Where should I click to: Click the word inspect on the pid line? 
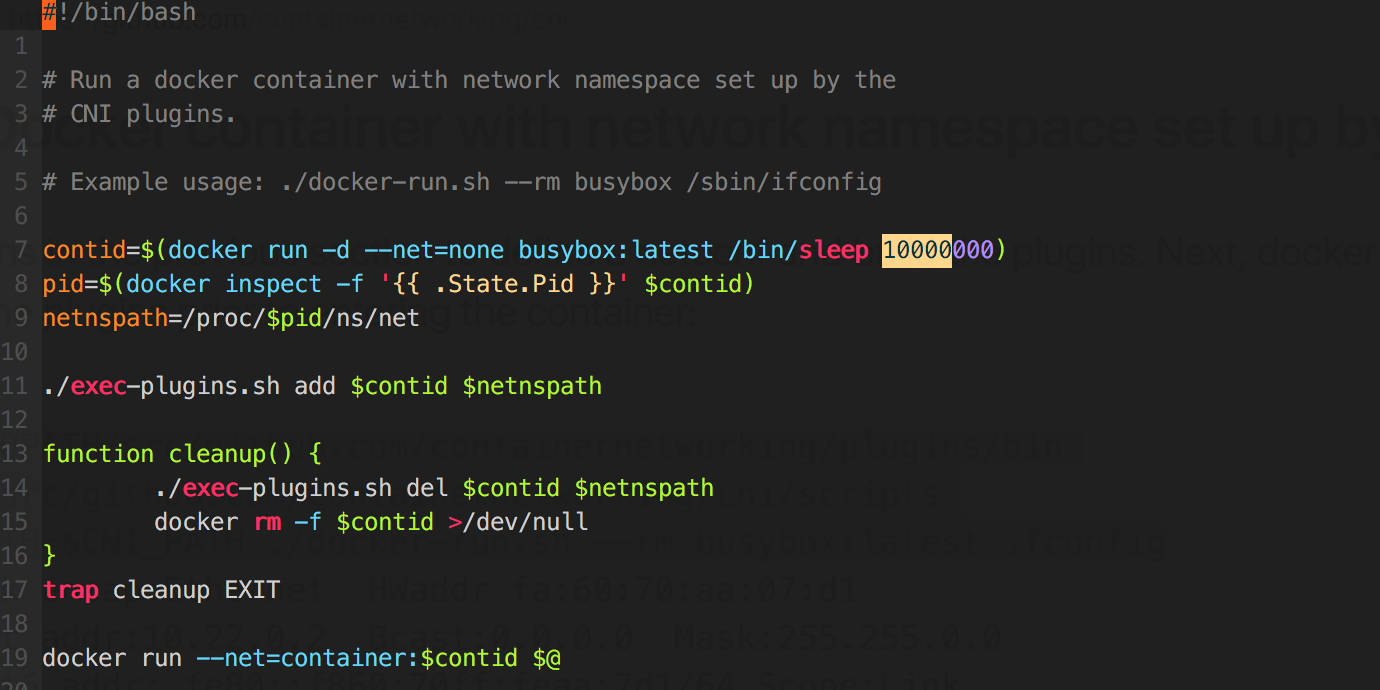point(267,284)
